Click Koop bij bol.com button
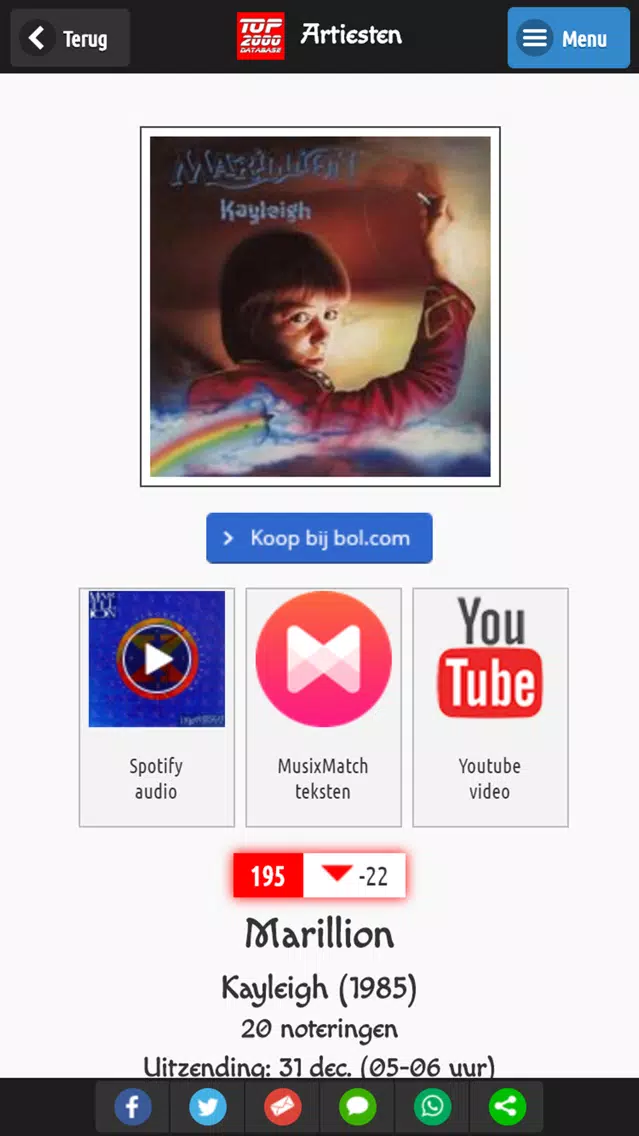This screenshot has height=1136, width=639. click(320, 538)
